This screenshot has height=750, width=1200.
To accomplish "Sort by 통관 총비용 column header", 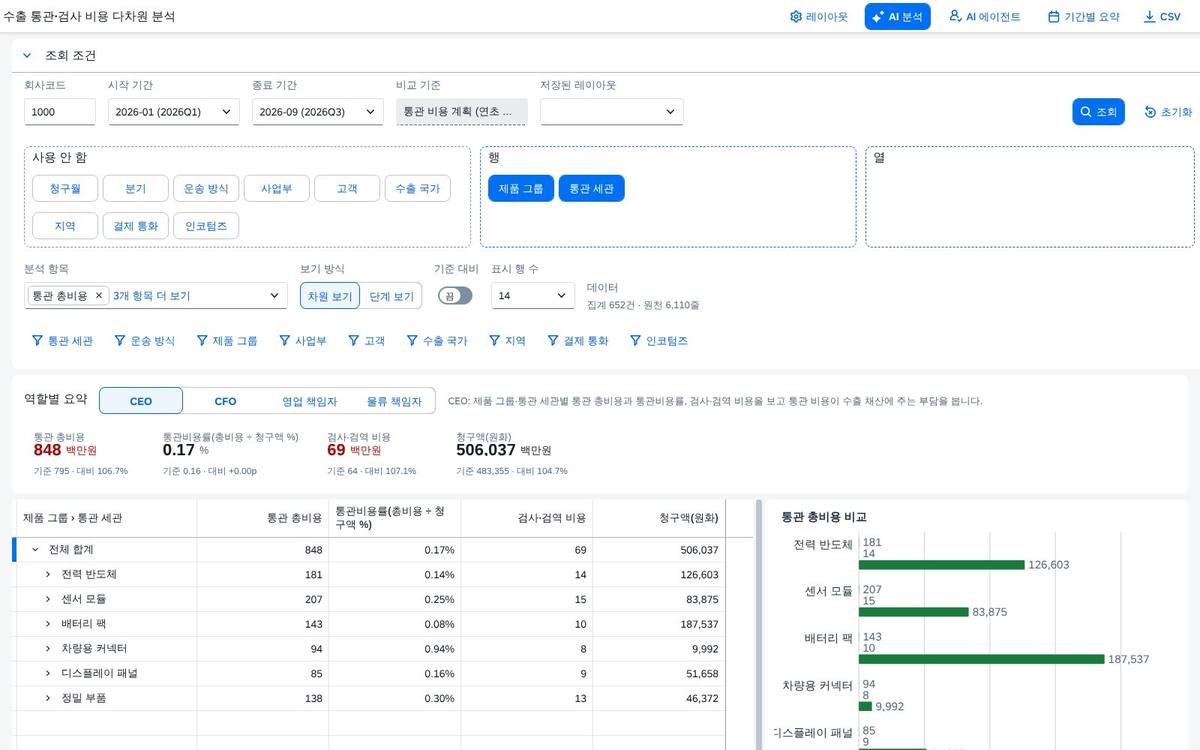I will [263, 518].
